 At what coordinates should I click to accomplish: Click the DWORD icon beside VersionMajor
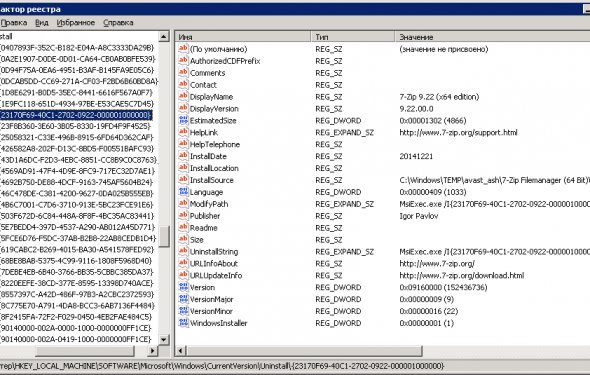click(183, 299)
